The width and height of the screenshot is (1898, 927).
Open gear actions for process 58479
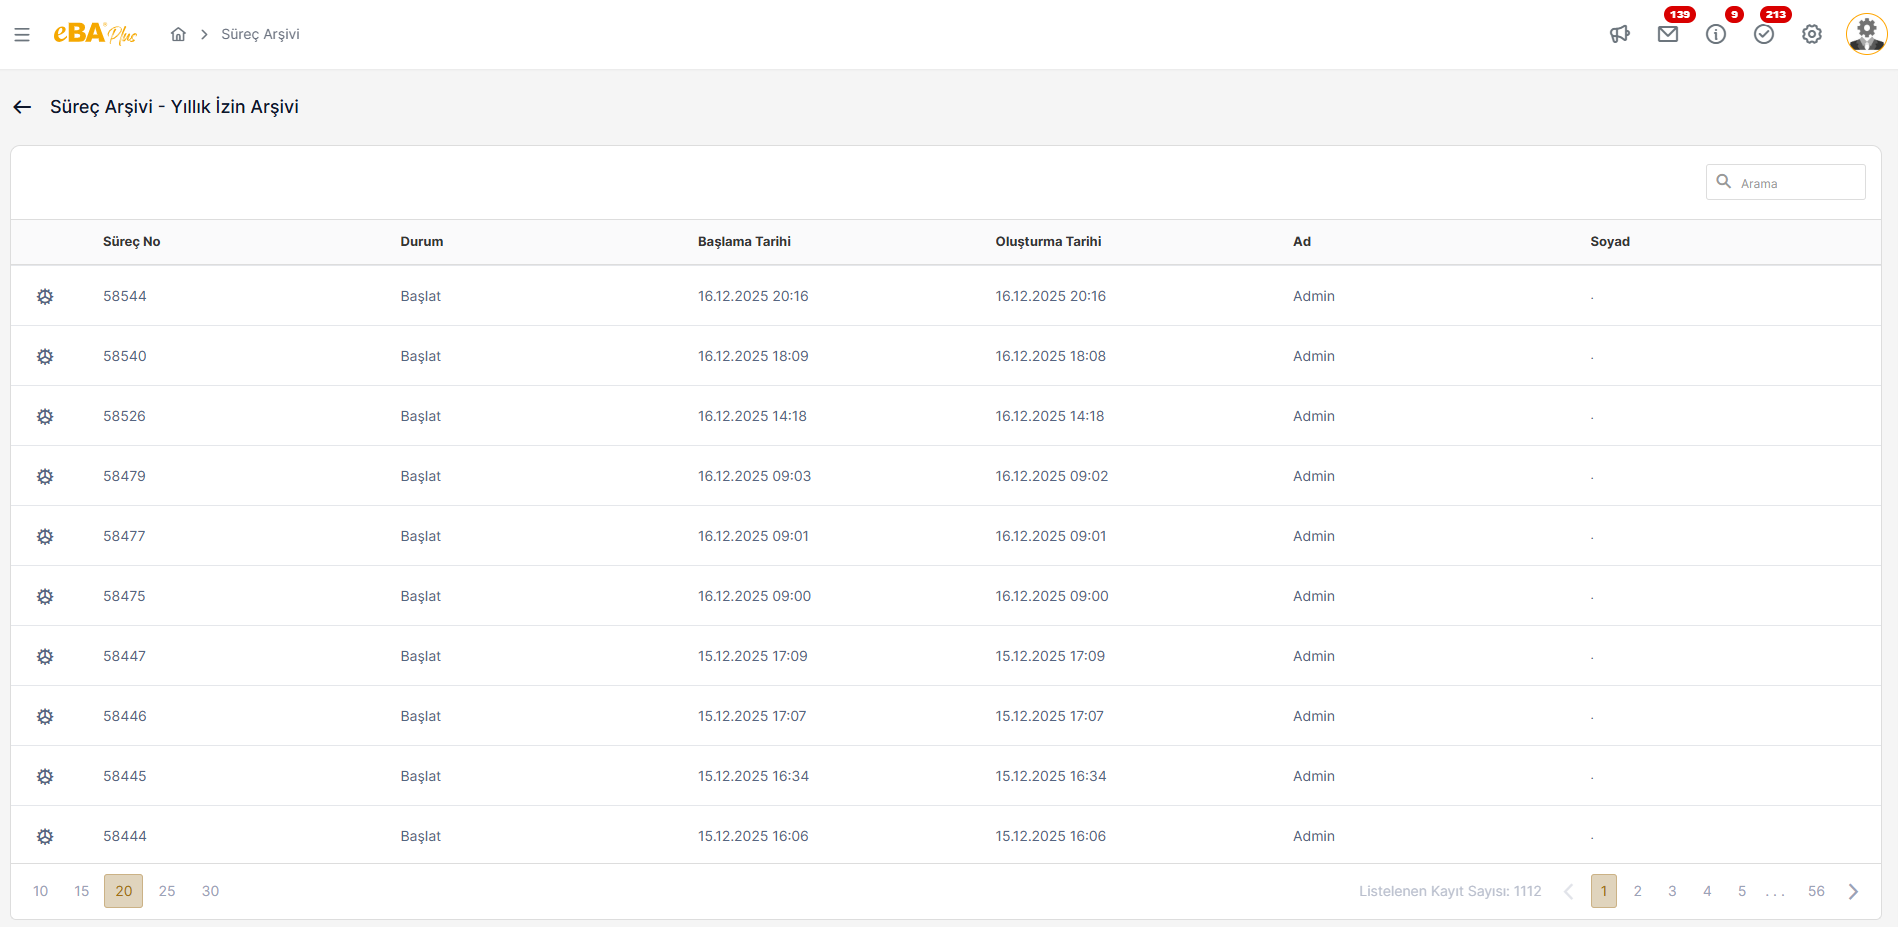point(45,477)
